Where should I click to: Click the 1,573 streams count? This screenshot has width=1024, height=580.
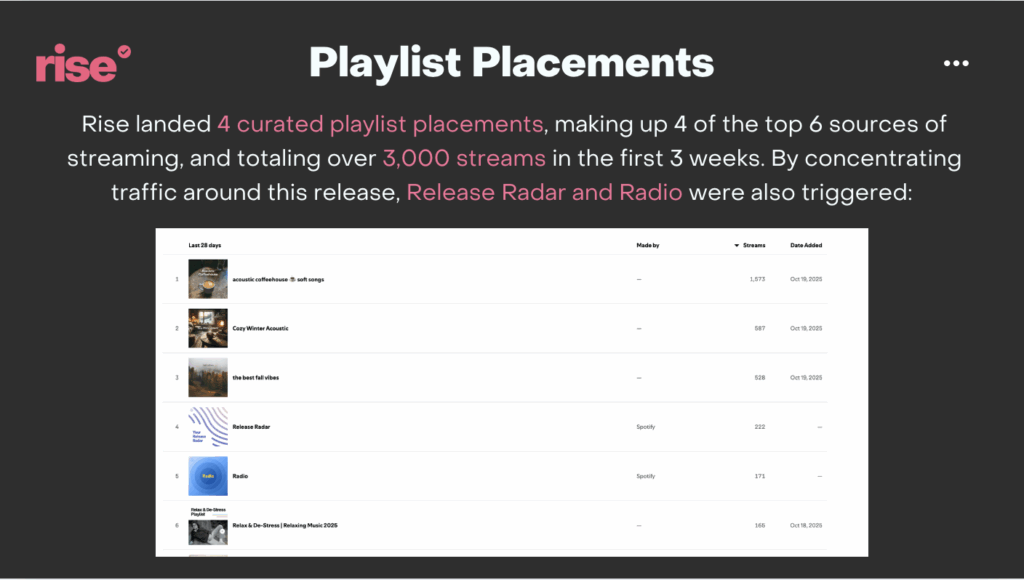tap(757, 279)
